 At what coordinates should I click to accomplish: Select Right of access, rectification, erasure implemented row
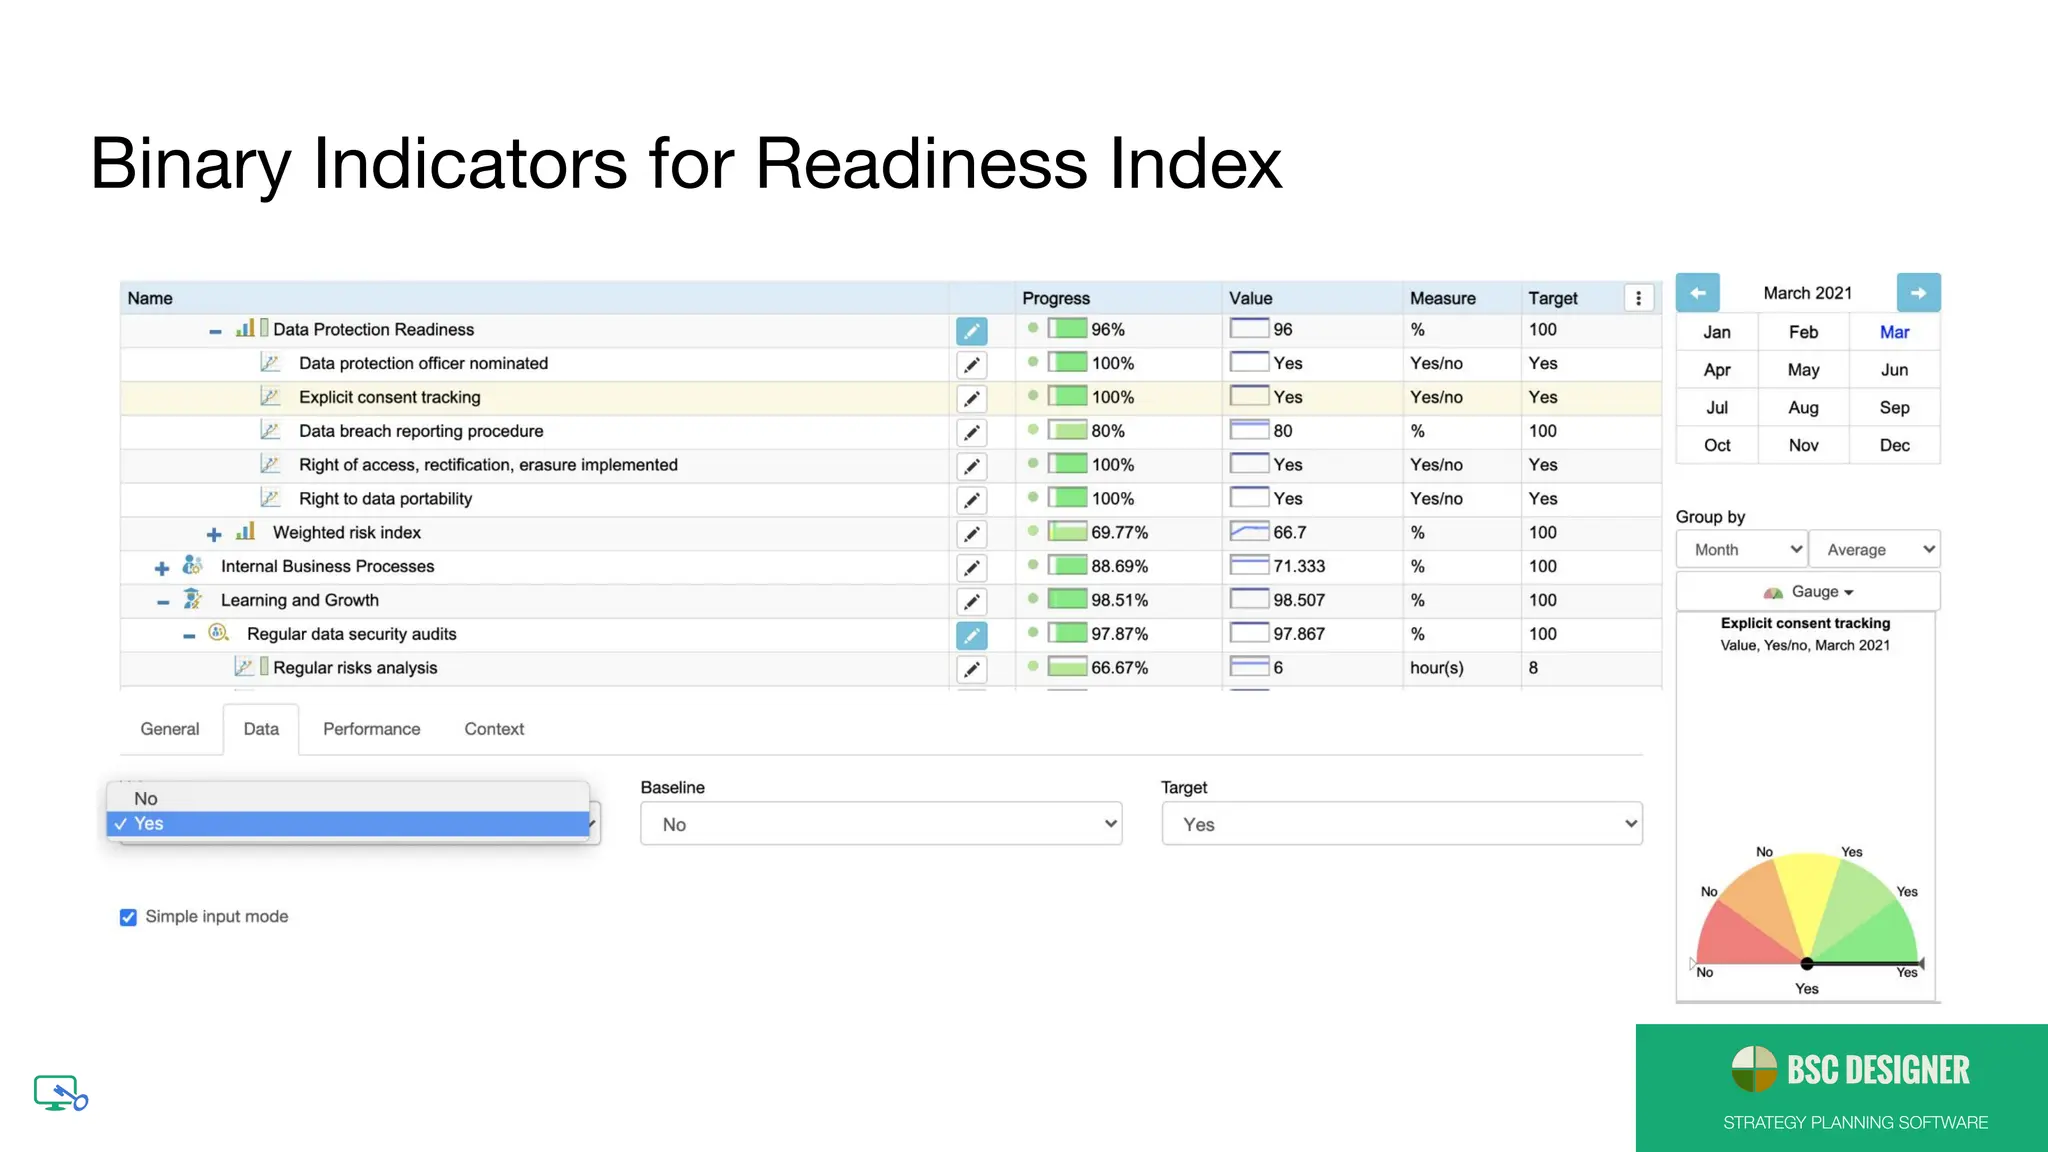click(891, 465)
